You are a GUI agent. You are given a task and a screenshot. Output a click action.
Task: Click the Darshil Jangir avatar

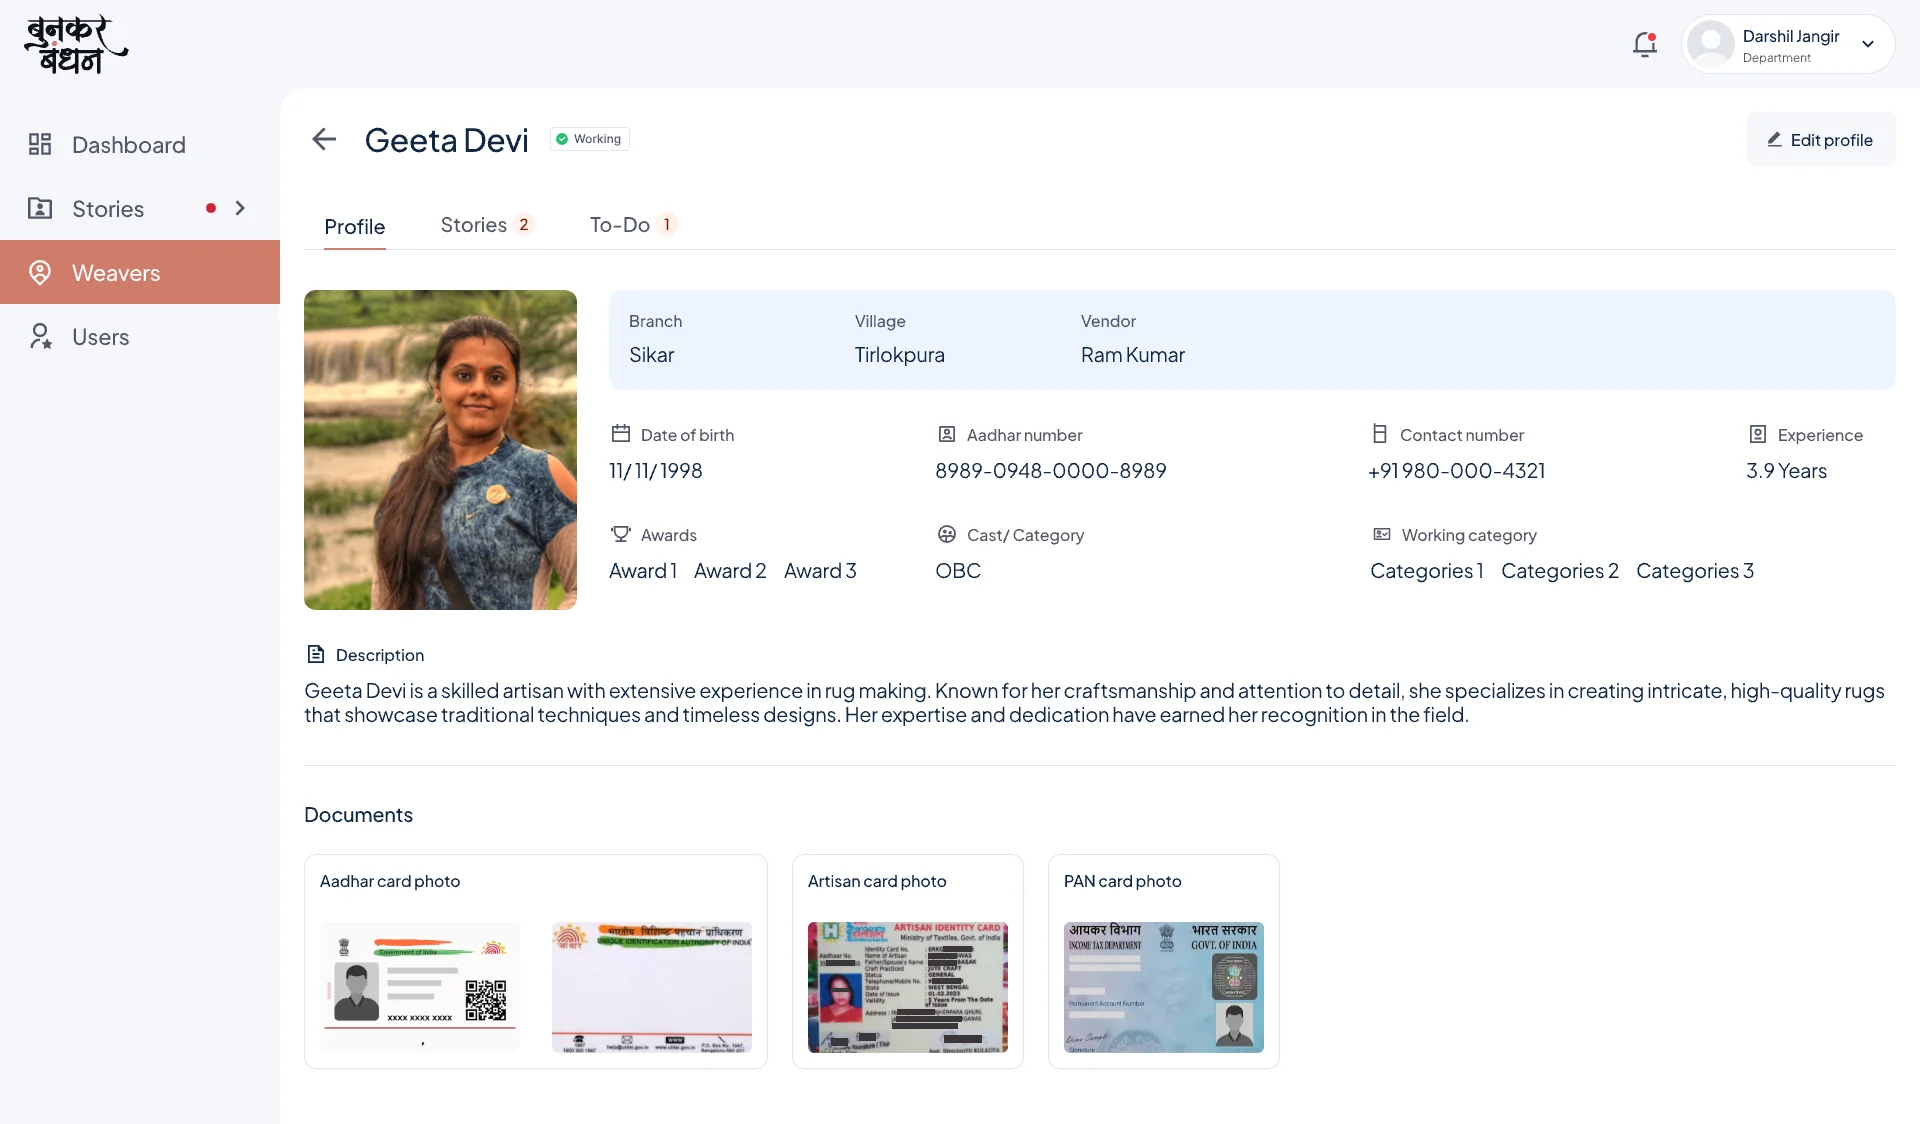pos(1711,44)
